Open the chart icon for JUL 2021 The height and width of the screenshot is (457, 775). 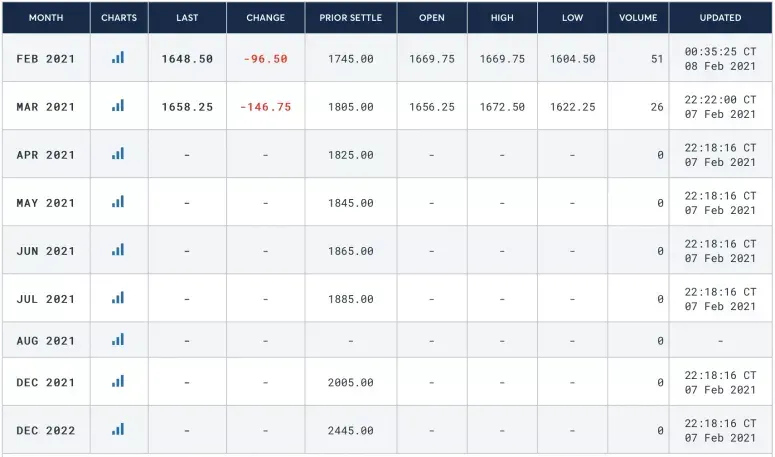click(118, 297)
